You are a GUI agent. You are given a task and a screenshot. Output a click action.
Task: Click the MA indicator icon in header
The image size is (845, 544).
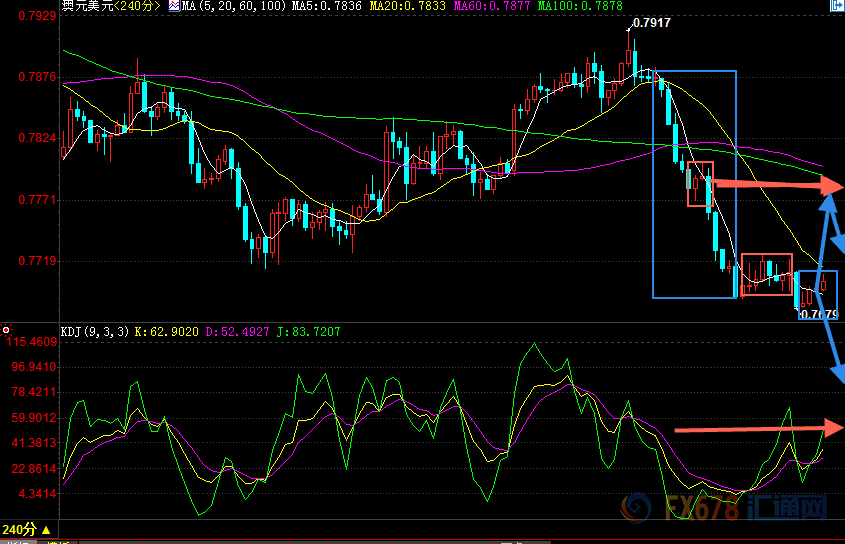(x=174, y=6)
